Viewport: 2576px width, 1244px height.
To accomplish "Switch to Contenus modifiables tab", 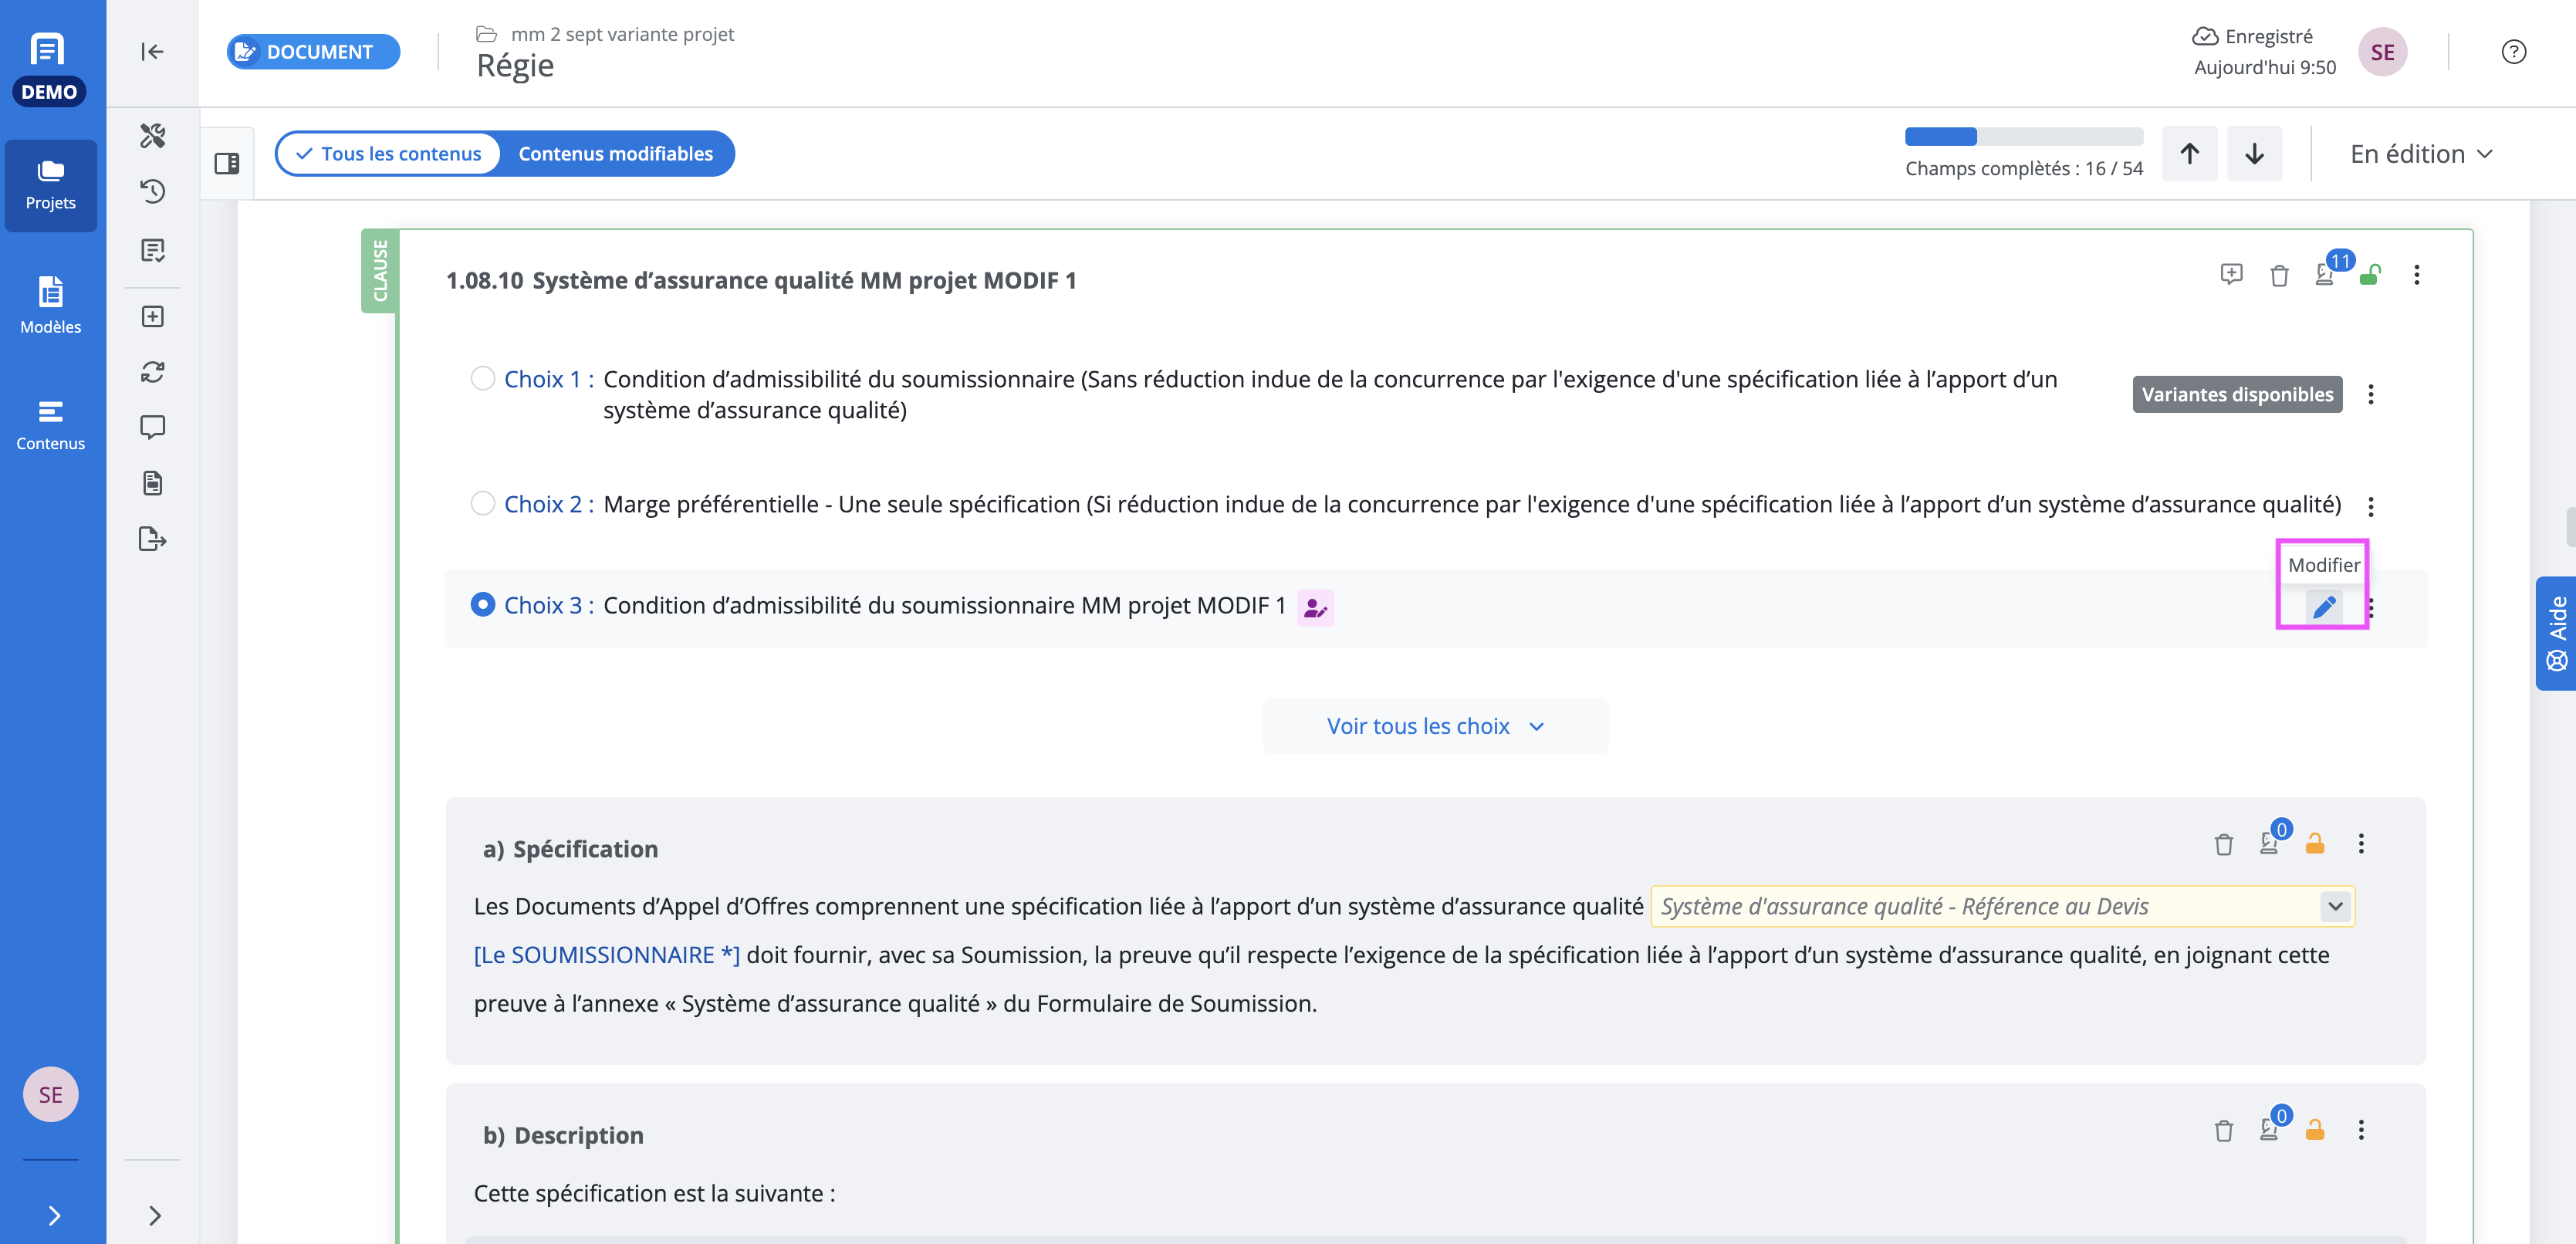I will point(615,154).
